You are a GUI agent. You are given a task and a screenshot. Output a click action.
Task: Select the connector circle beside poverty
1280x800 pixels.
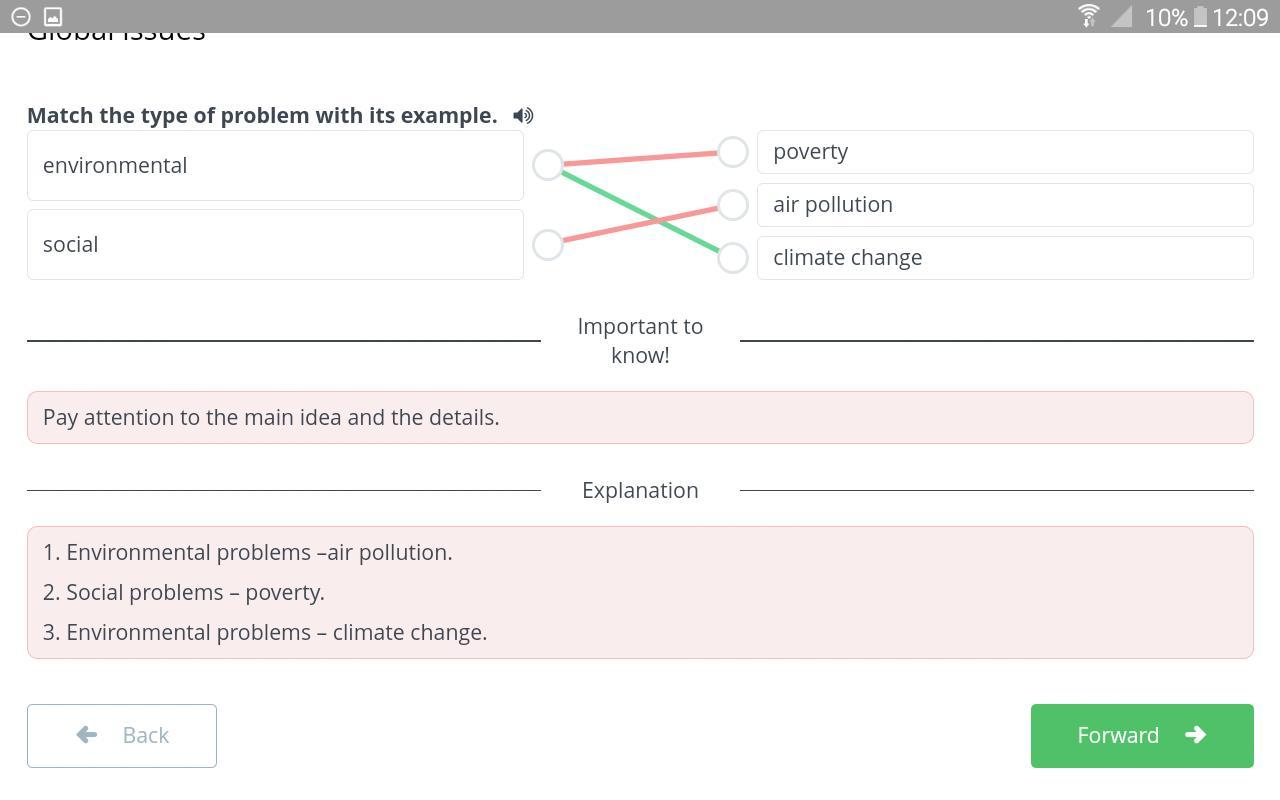pyautogui.click(x=733, y=152)
